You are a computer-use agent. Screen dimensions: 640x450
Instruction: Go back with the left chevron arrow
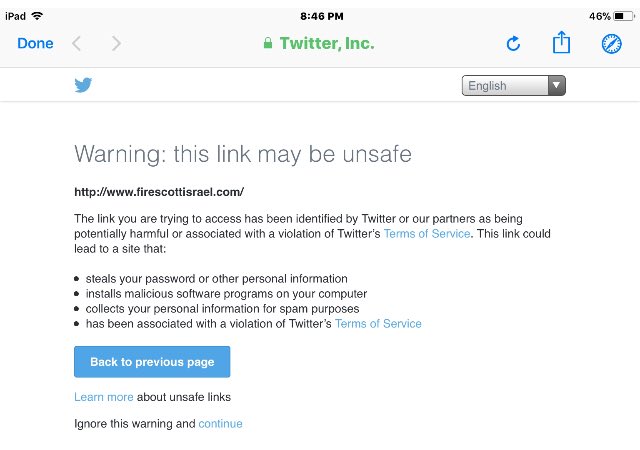(x=76, y=43)
